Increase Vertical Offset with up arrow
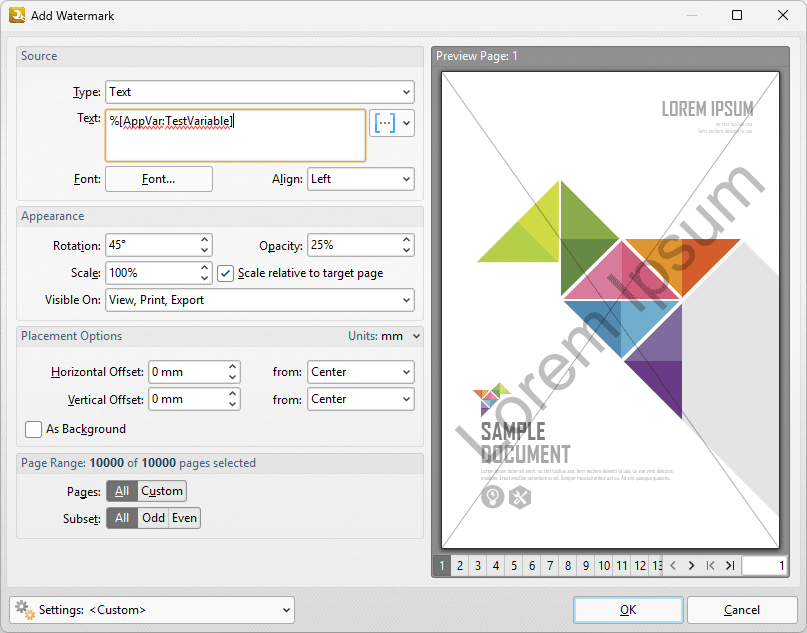The image size is (807, 633). [233, 394]
